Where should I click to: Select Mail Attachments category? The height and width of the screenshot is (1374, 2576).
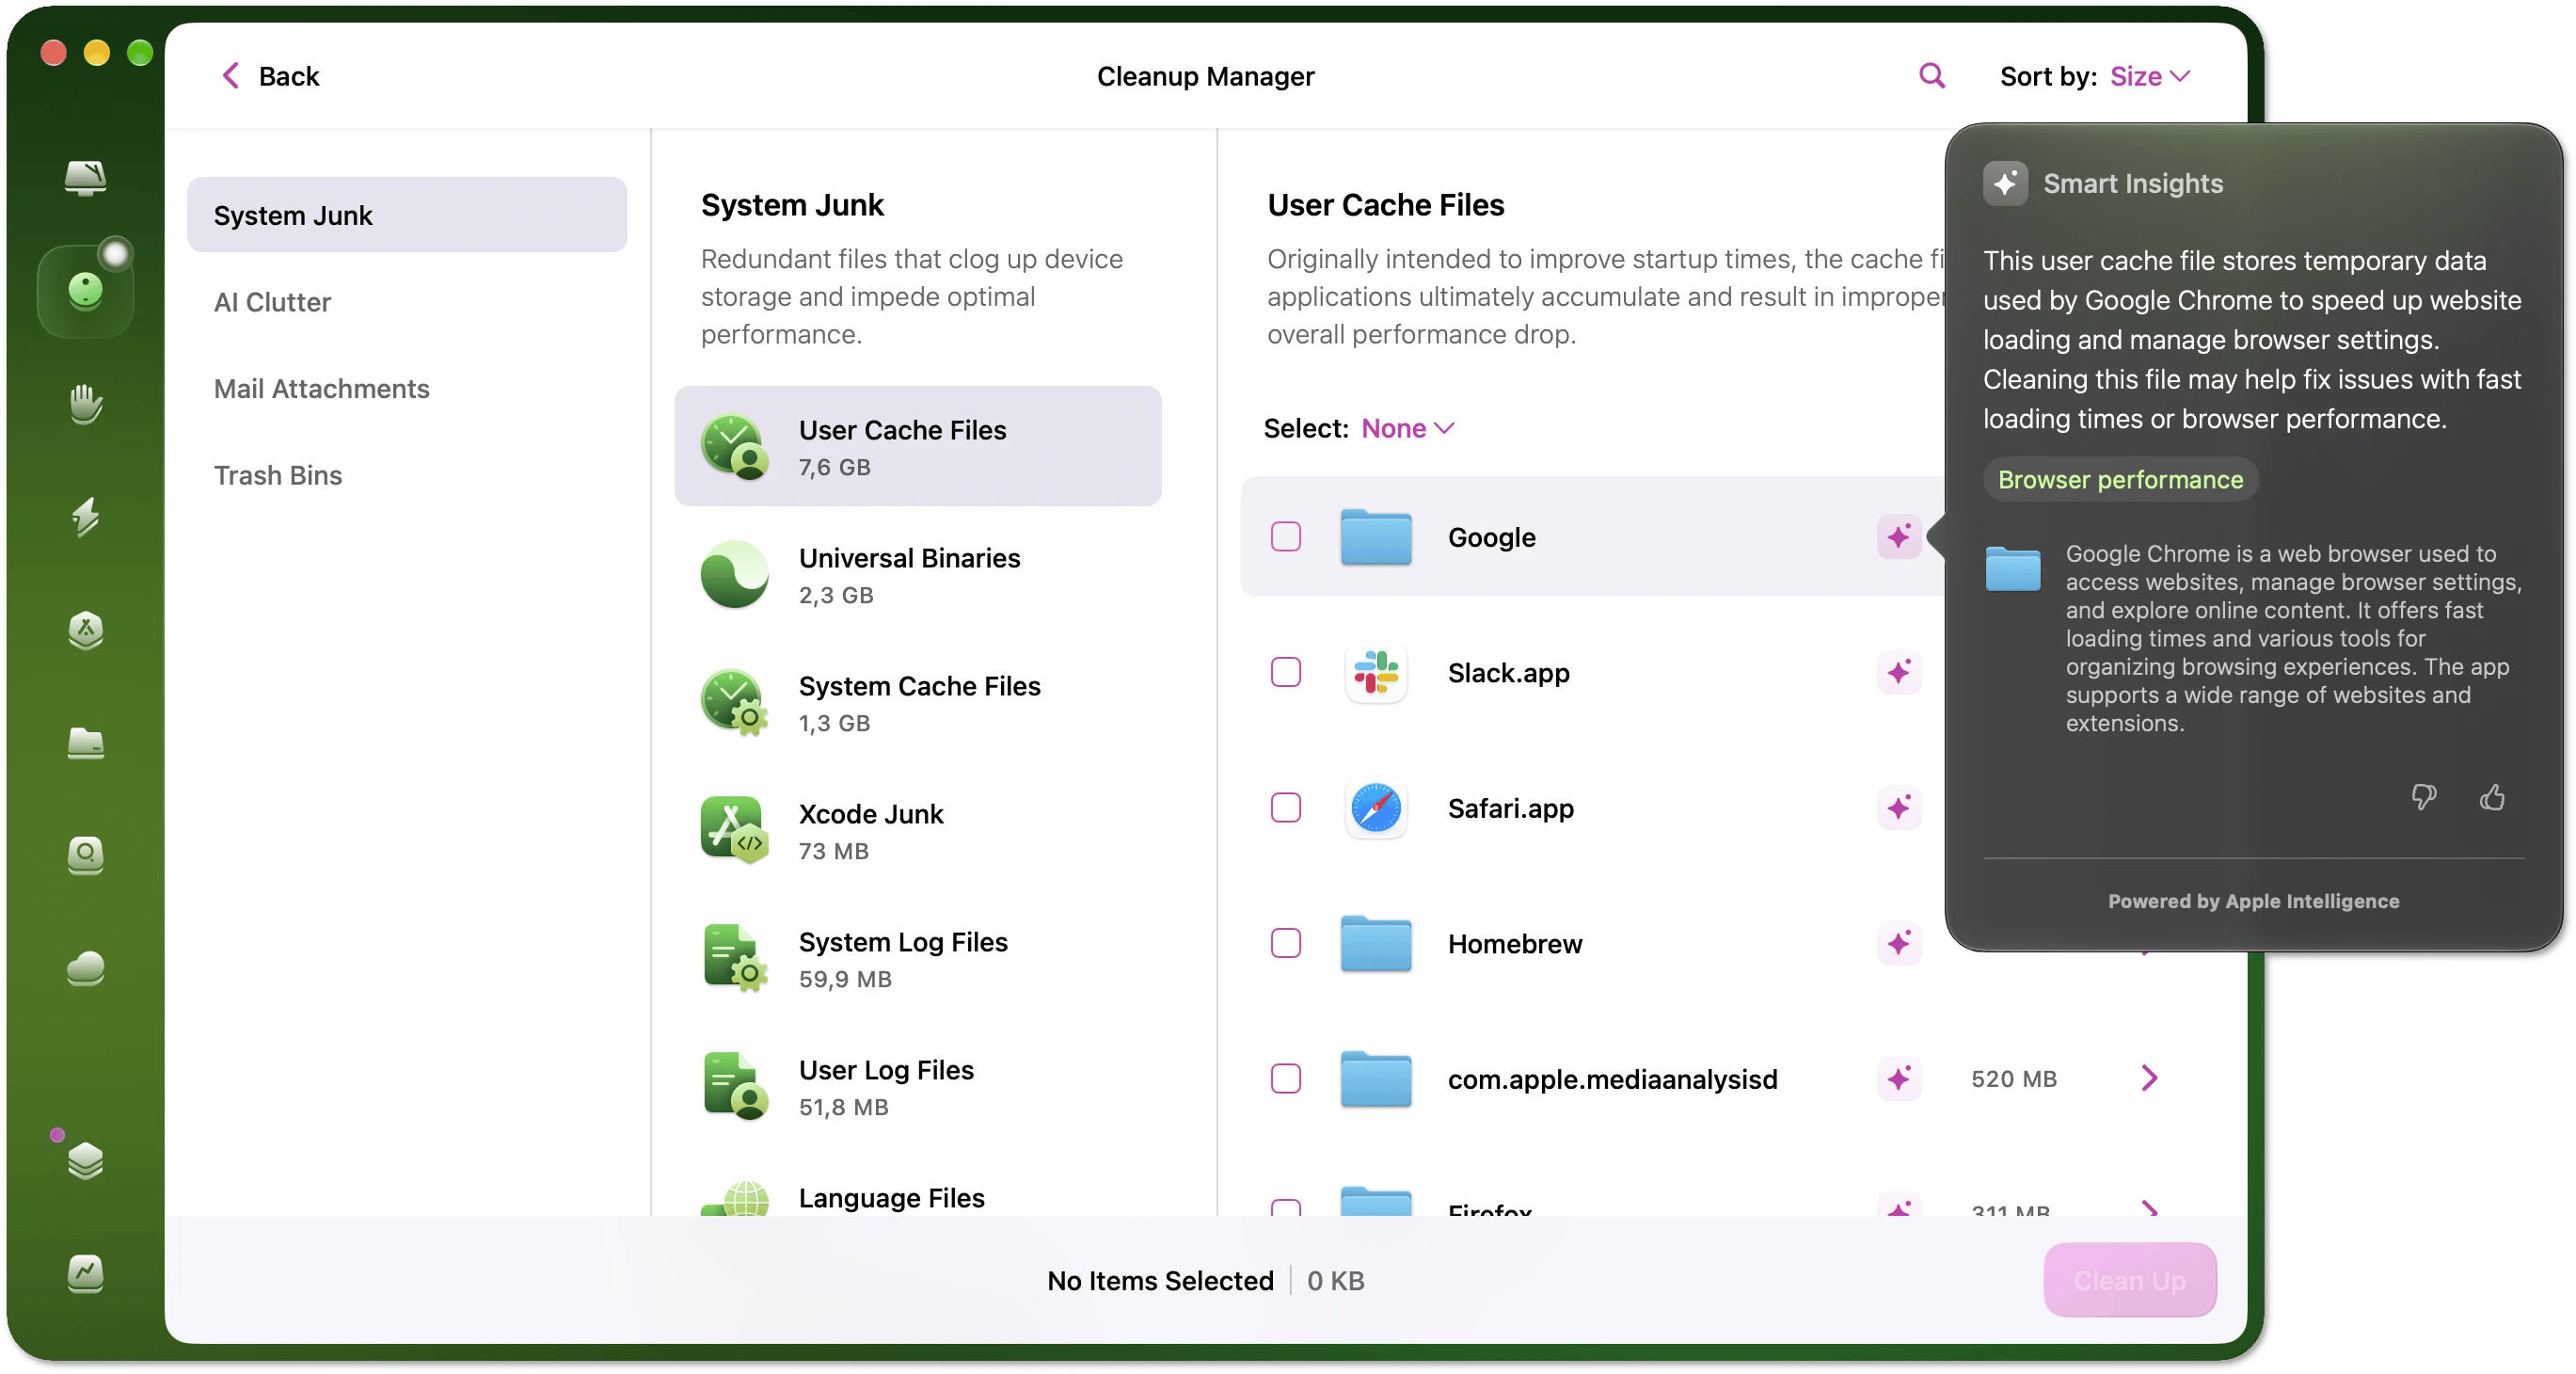point(407,389)
